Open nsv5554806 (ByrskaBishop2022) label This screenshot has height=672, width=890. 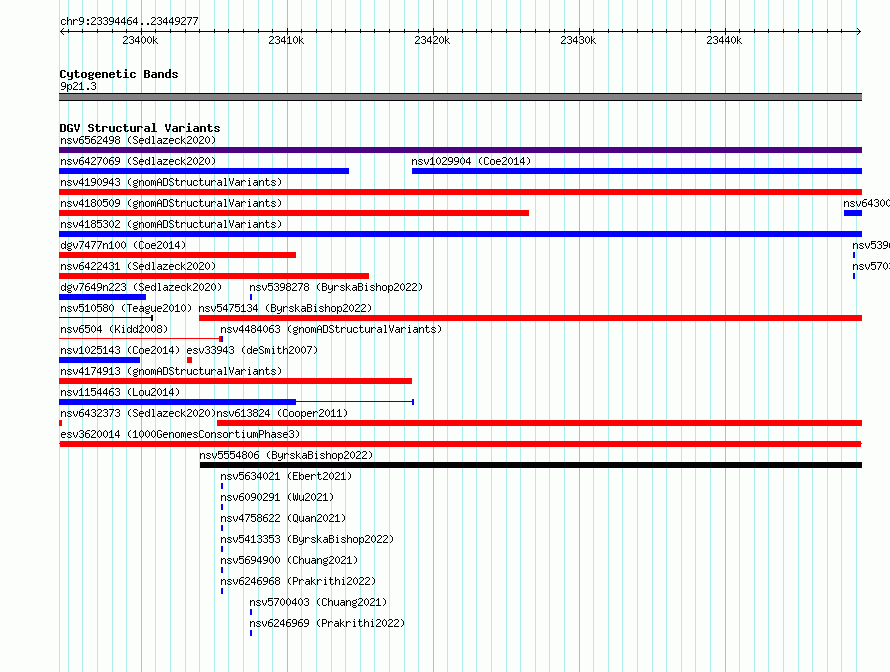[x=286, y=455]
